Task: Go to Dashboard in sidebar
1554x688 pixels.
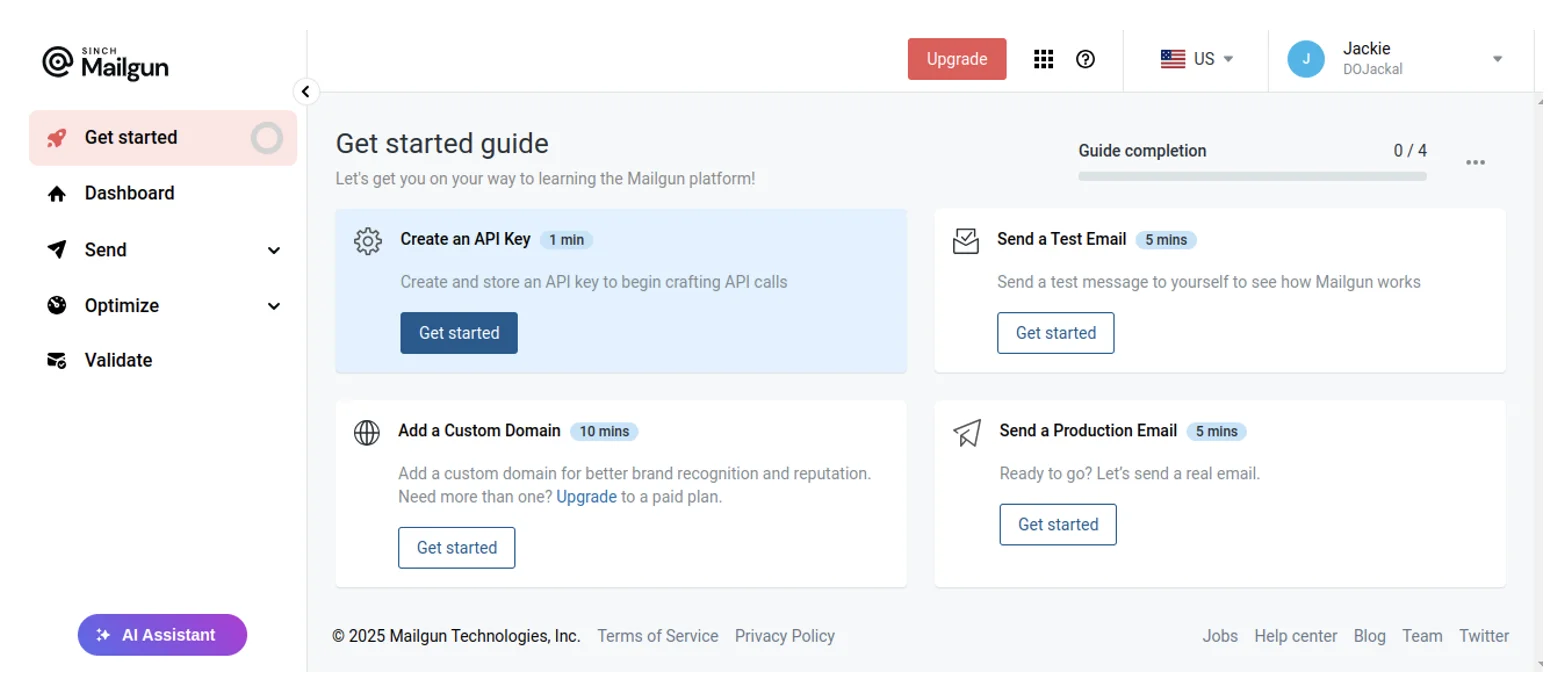Action: [163, 193]
